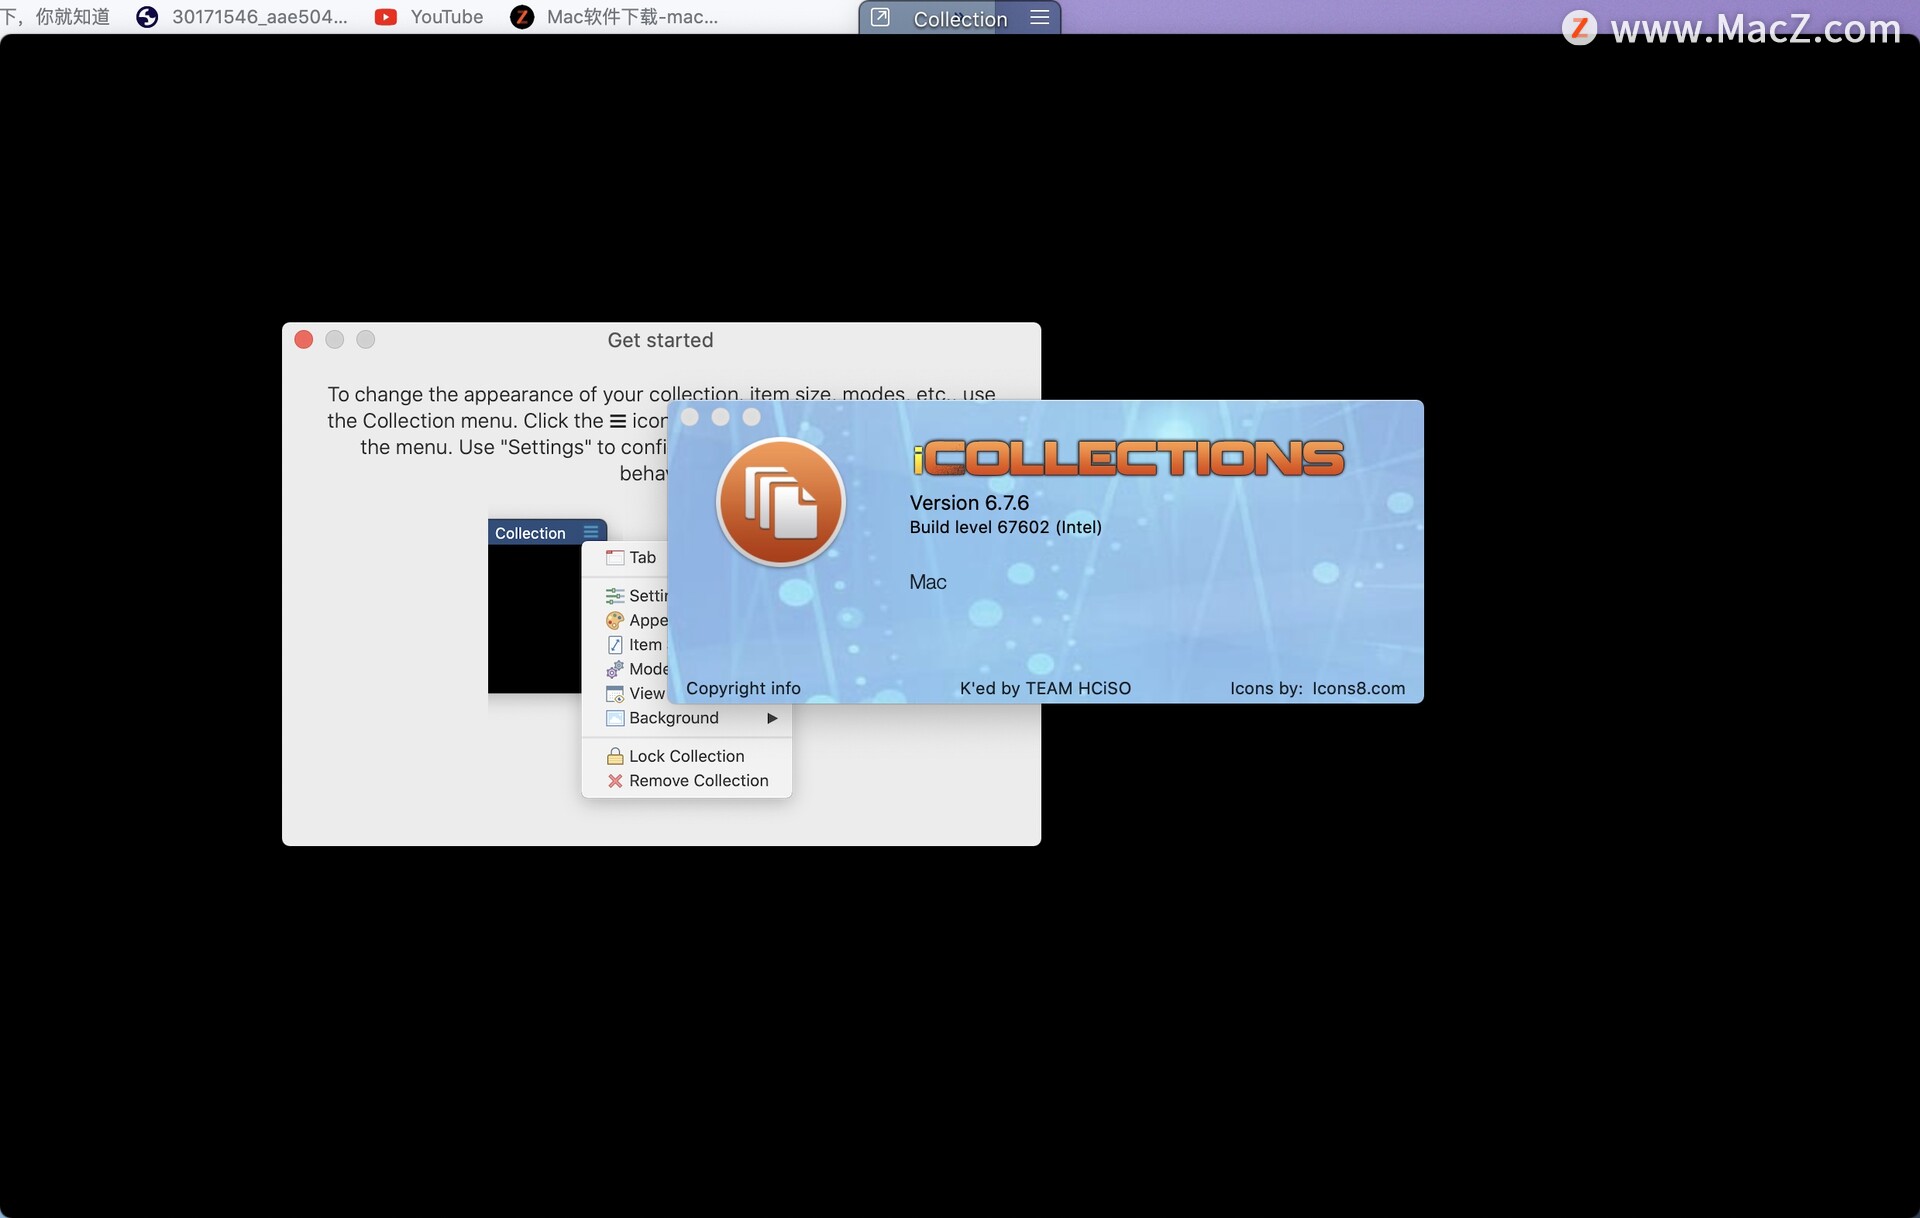The width and height of the screenshot is (1920, 1218).
Task: Click the Z icon beside Mac软件下载 bookmark
Action: point(522,17)
